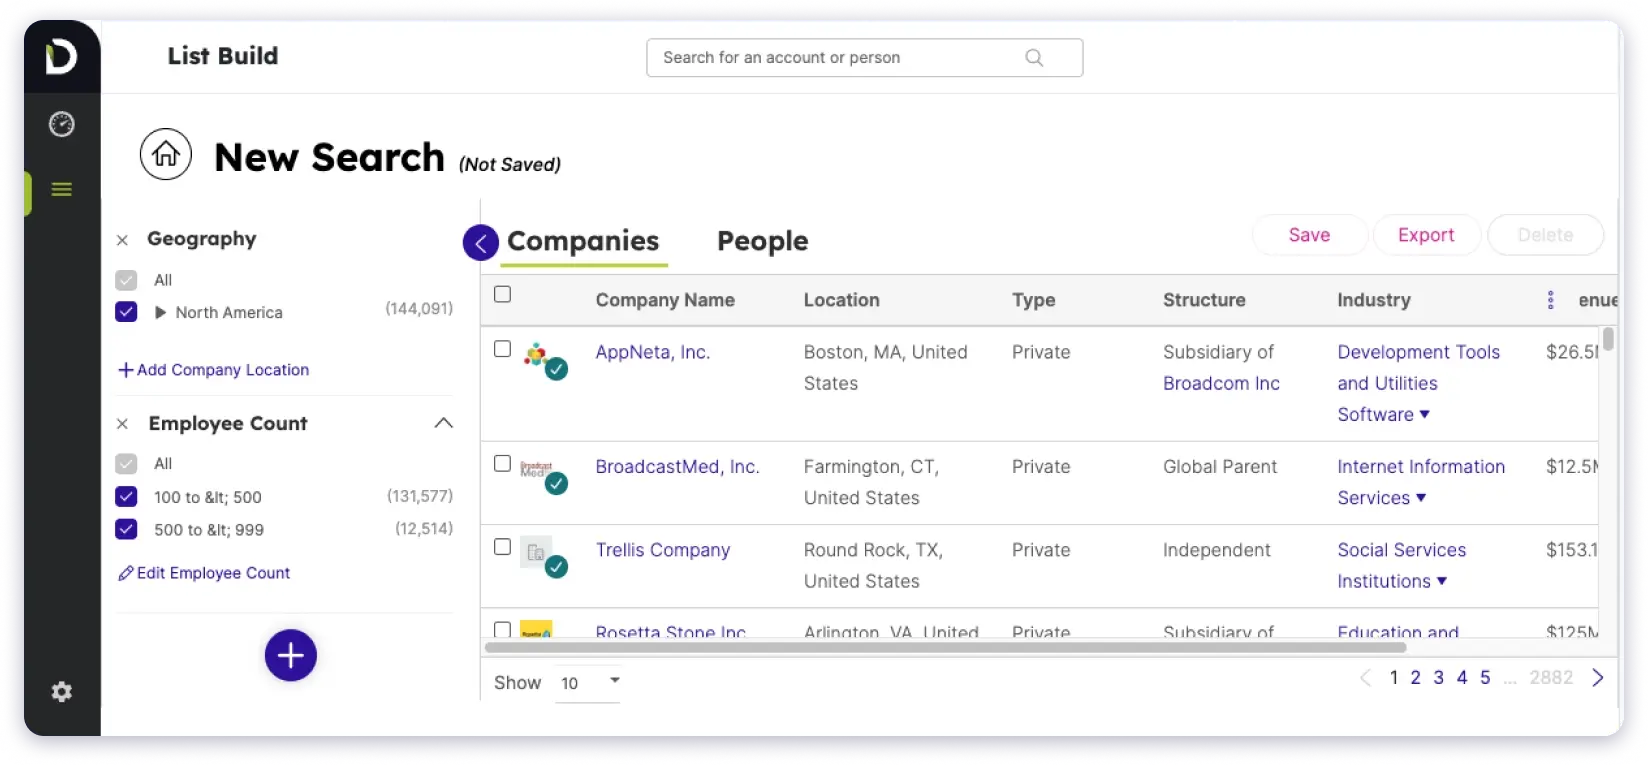This screenshot has height=765, width=1648.
Task: Go to page 2
Action: click(1415, 678)
